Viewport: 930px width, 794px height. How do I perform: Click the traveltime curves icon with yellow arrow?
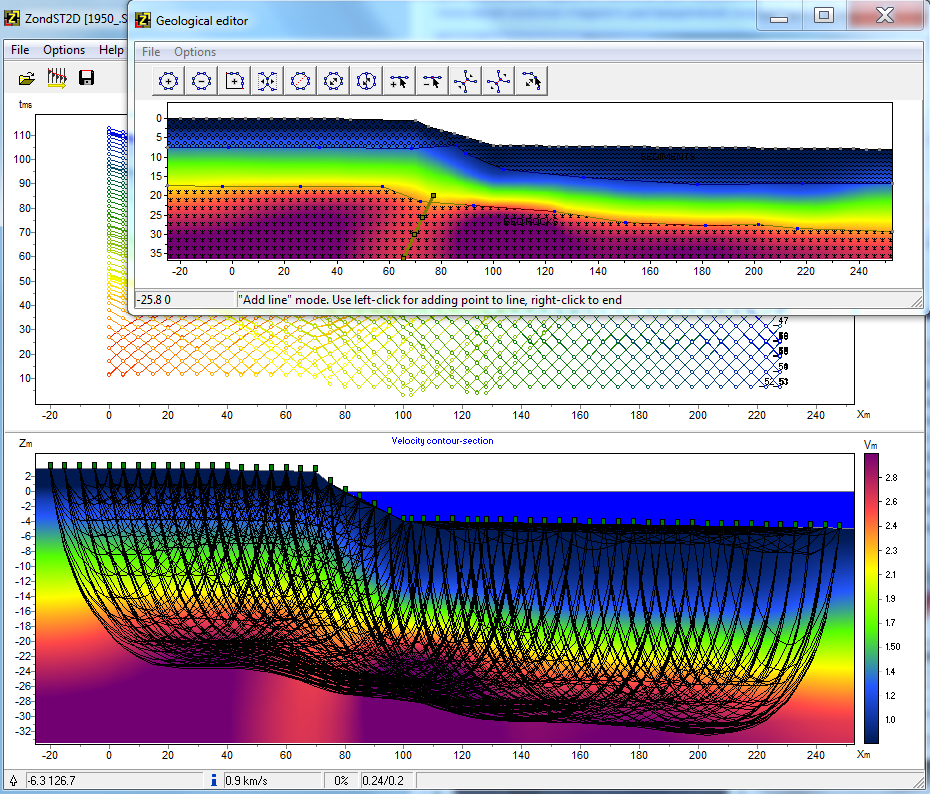point(57,78)
